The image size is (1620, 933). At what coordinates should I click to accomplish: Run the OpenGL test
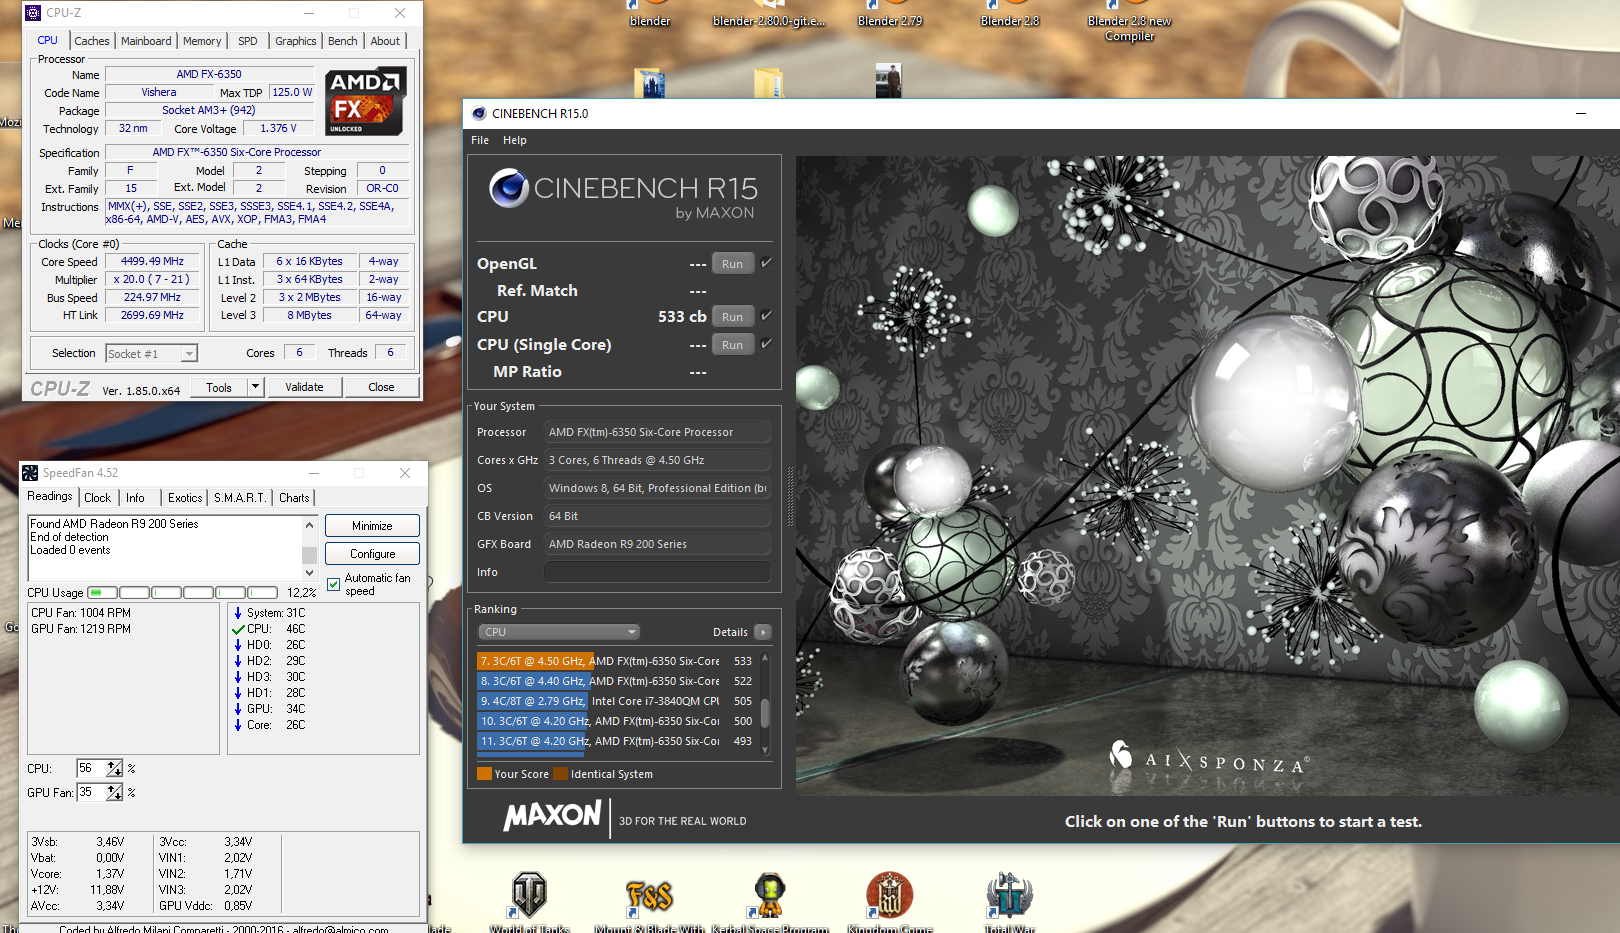click(732, 264)
